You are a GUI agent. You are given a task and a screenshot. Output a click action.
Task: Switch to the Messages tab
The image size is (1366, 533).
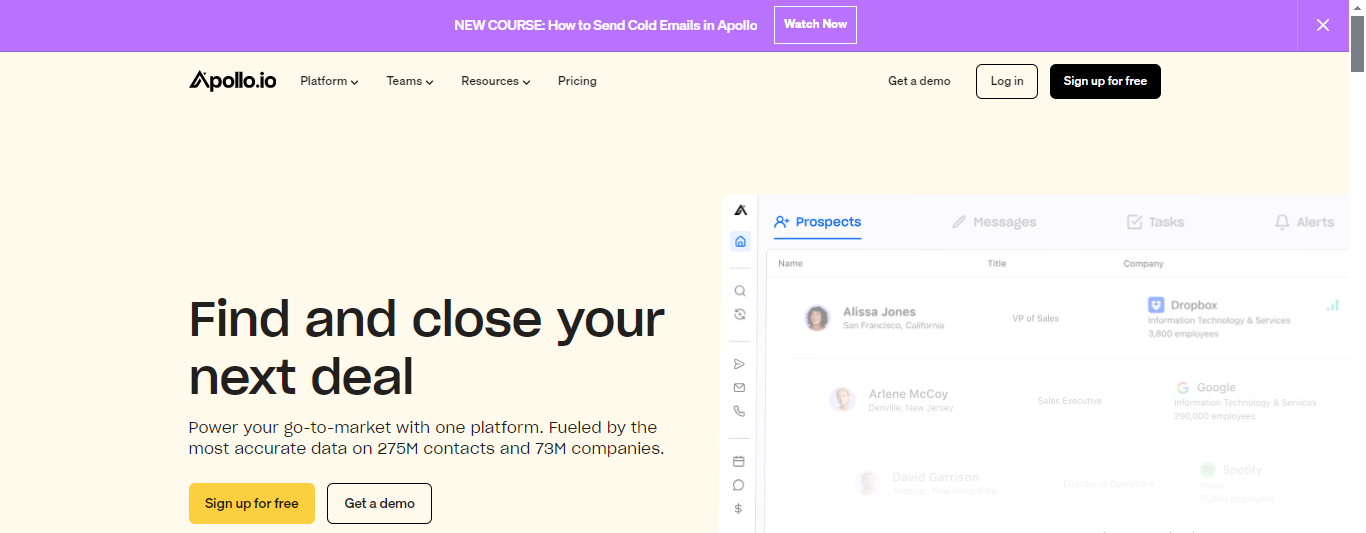click(994, 222)
